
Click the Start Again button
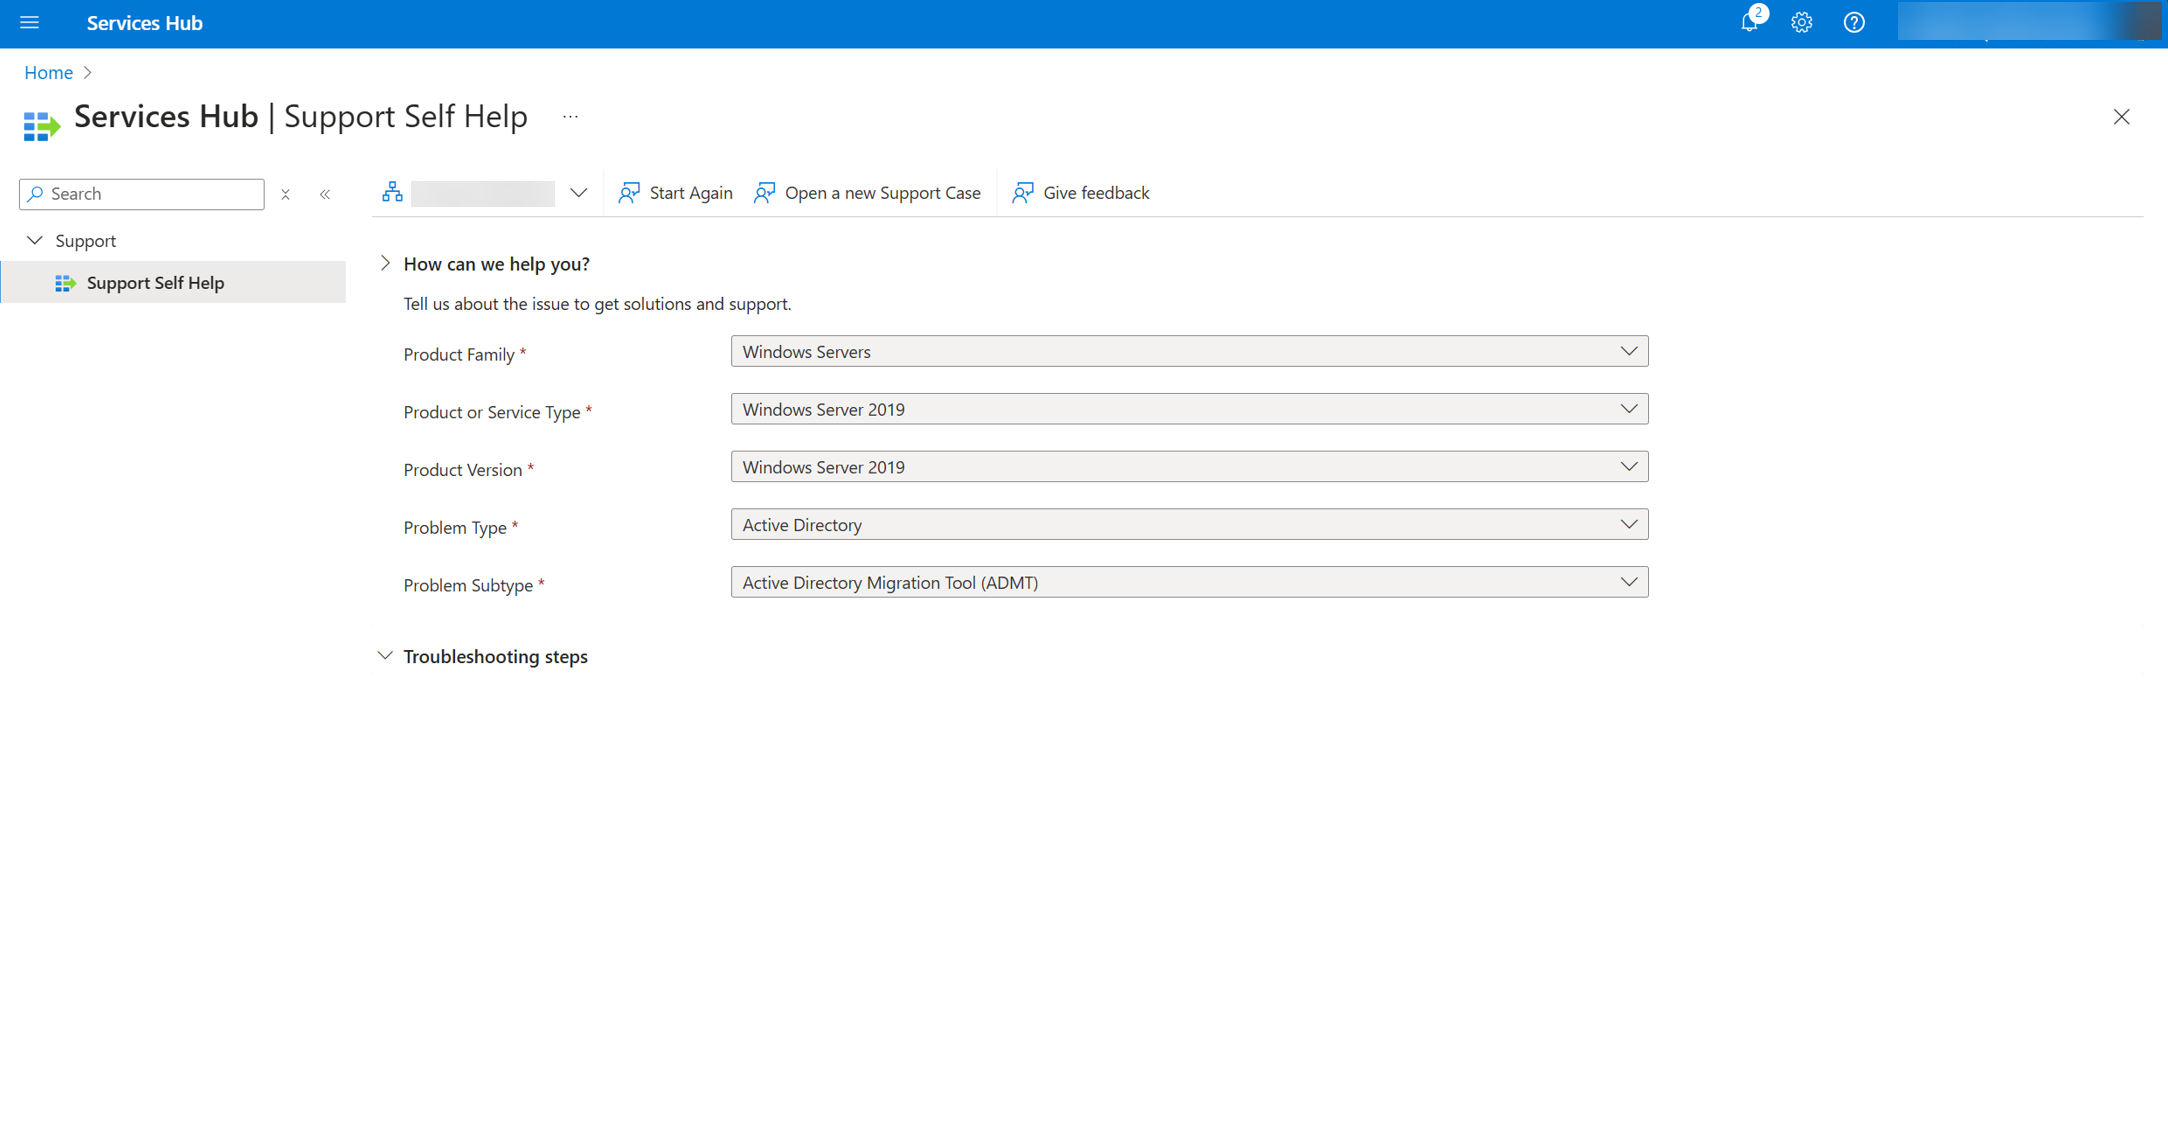click(x=677, y=192)
